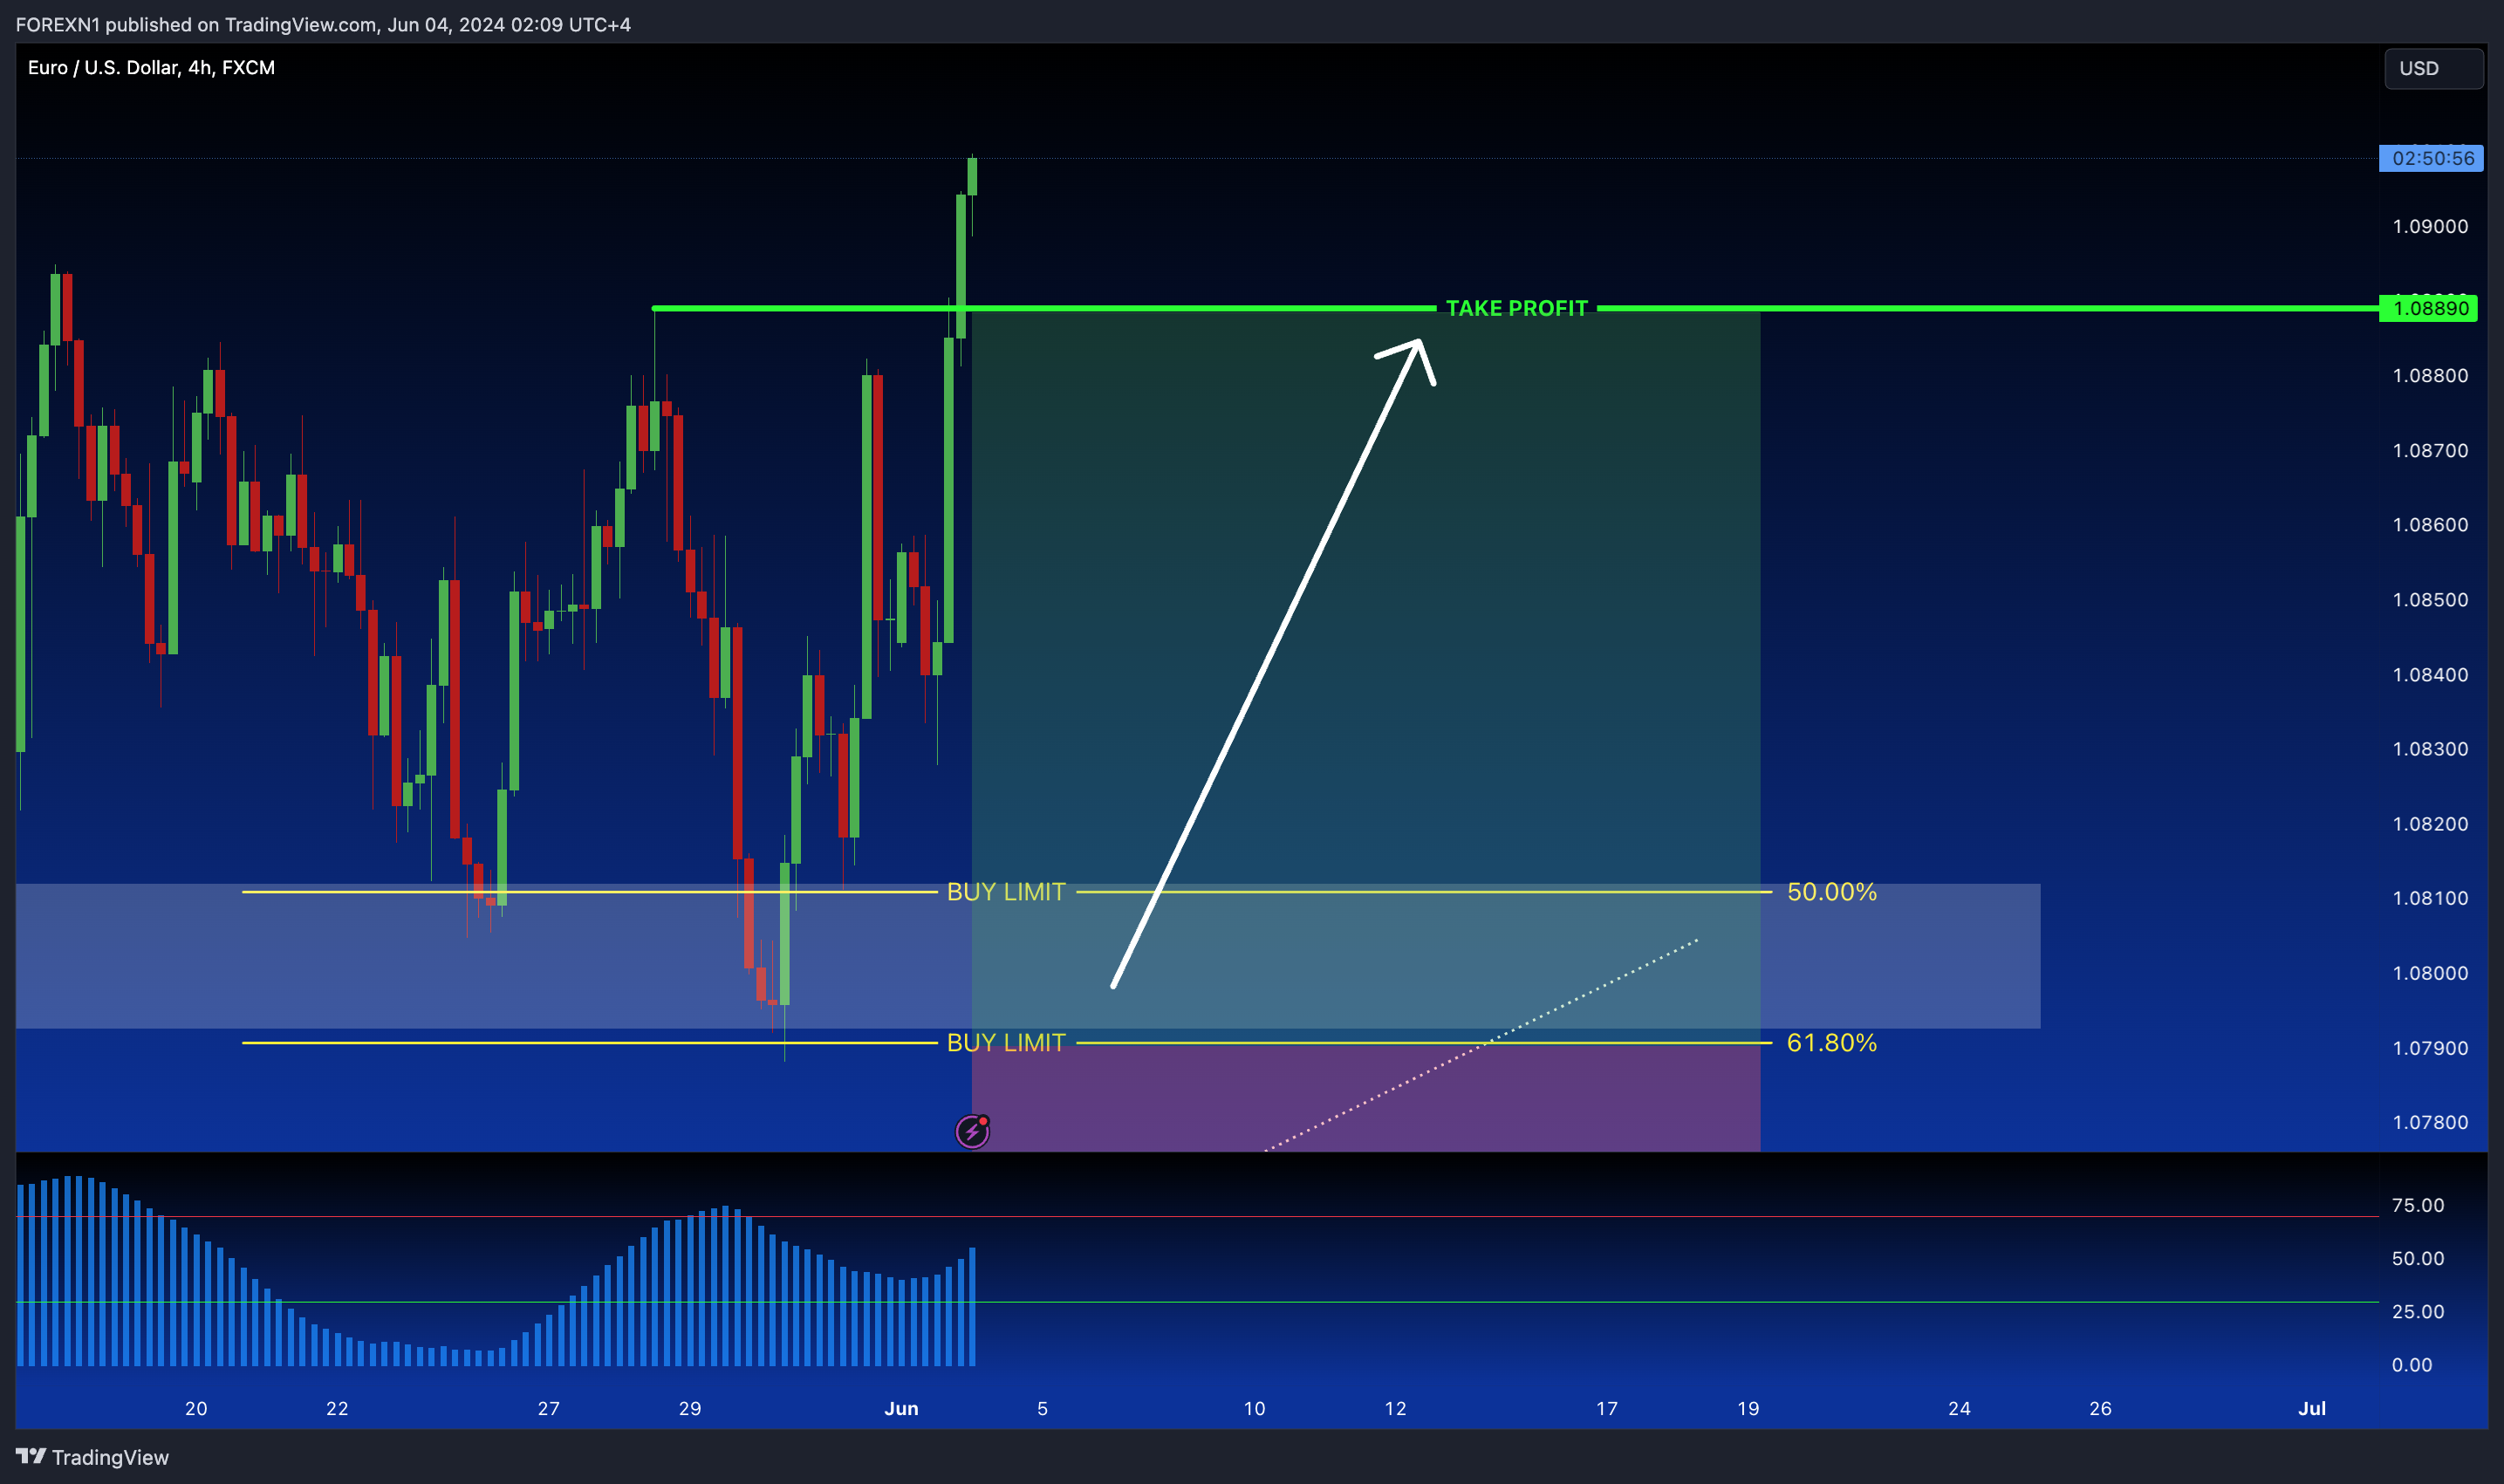
Task: Click the 1.08800 price axis label
Action: (x=2430, y=375)
